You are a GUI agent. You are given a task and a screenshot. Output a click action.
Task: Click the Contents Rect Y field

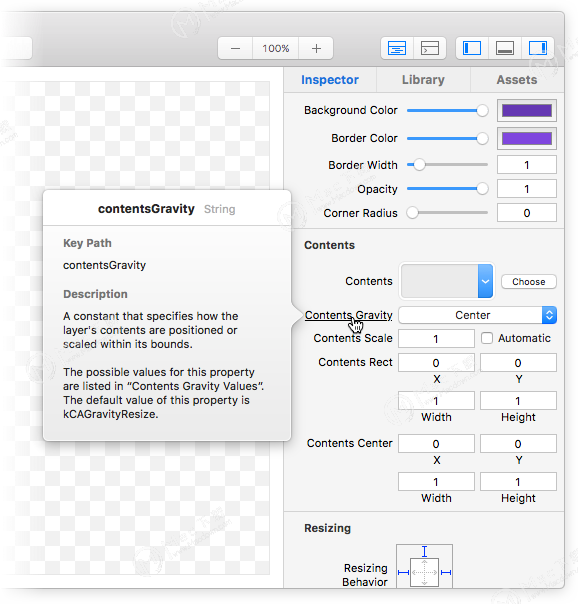tap(518, 362)
